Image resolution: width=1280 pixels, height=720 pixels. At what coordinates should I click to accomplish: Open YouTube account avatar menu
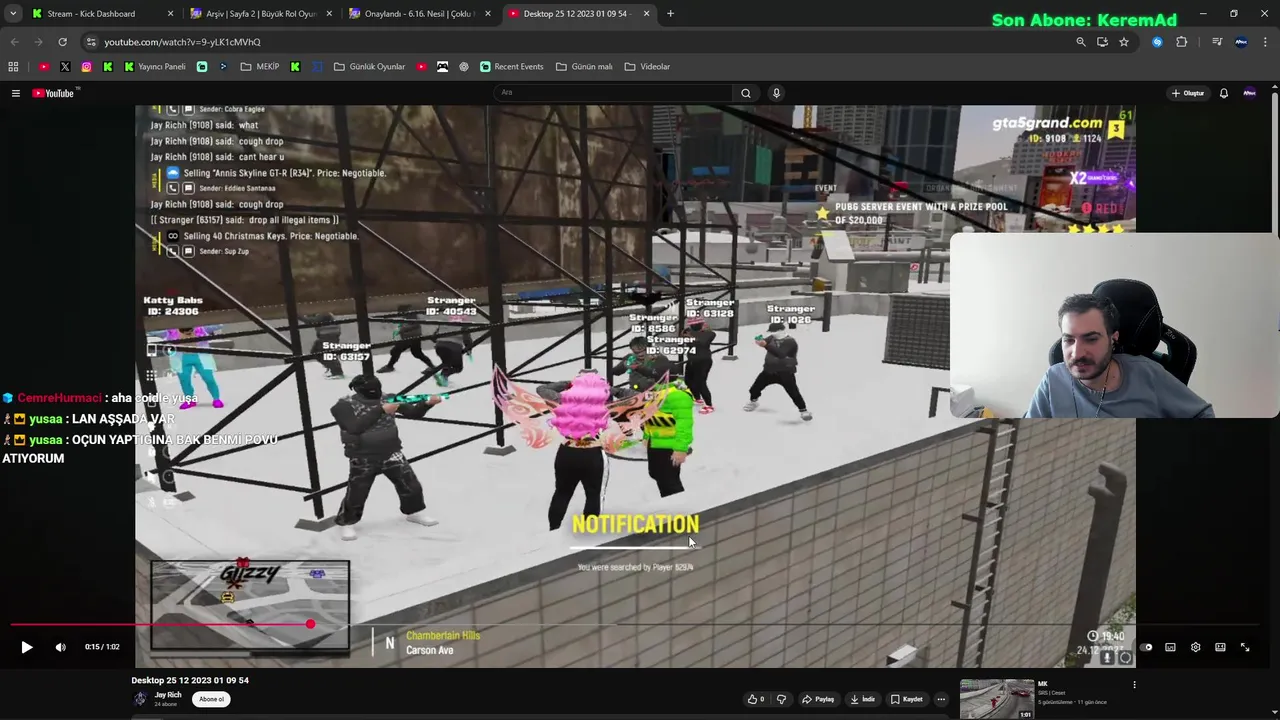click(x=1249, y=93)
